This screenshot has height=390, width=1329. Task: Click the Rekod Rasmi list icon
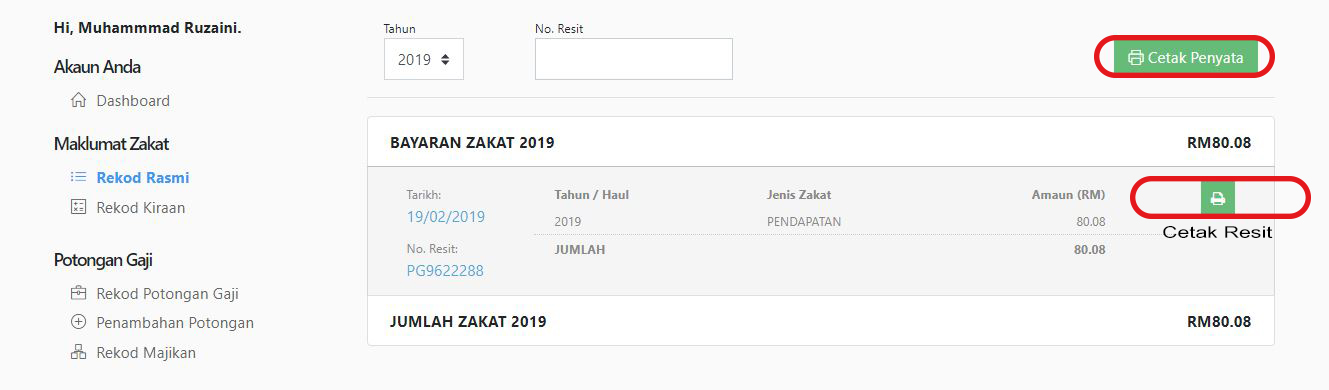78,178
